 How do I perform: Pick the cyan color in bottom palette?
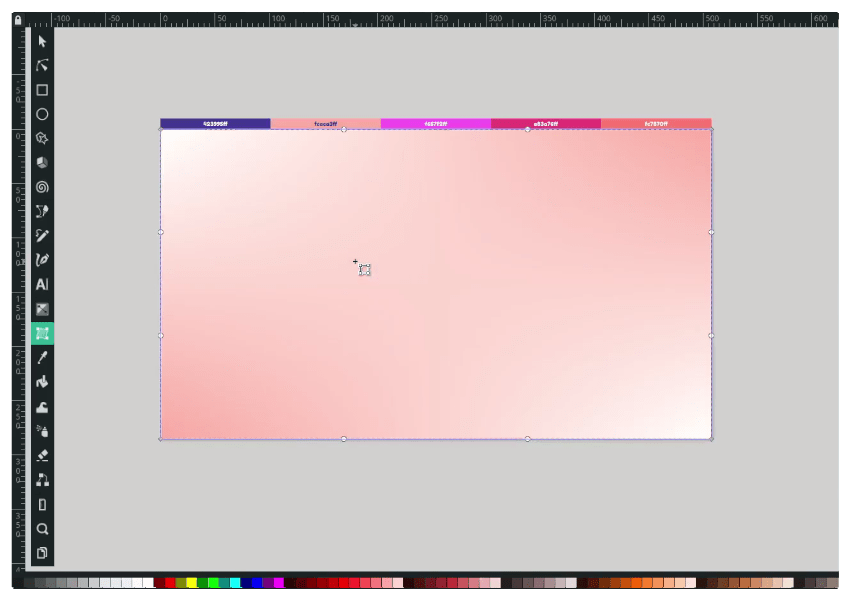click(235, 582)
